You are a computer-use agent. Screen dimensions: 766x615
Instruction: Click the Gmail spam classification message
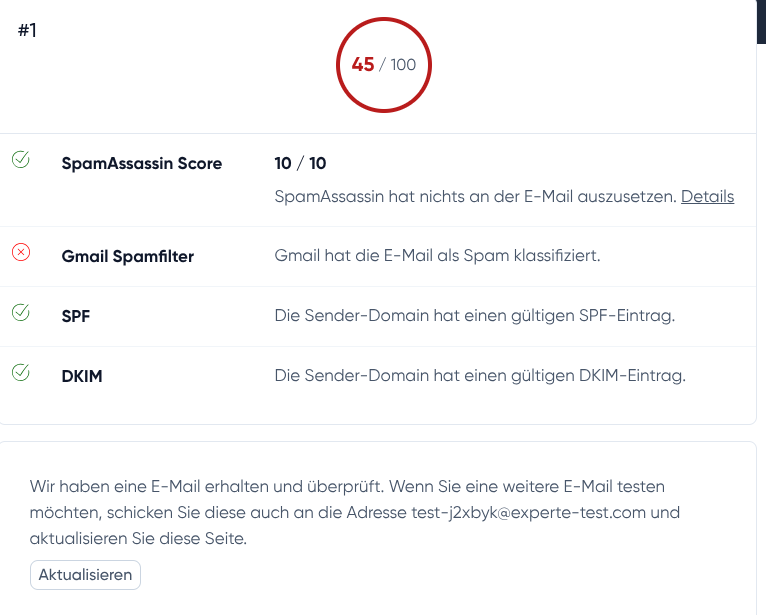[x=437, y=256]
